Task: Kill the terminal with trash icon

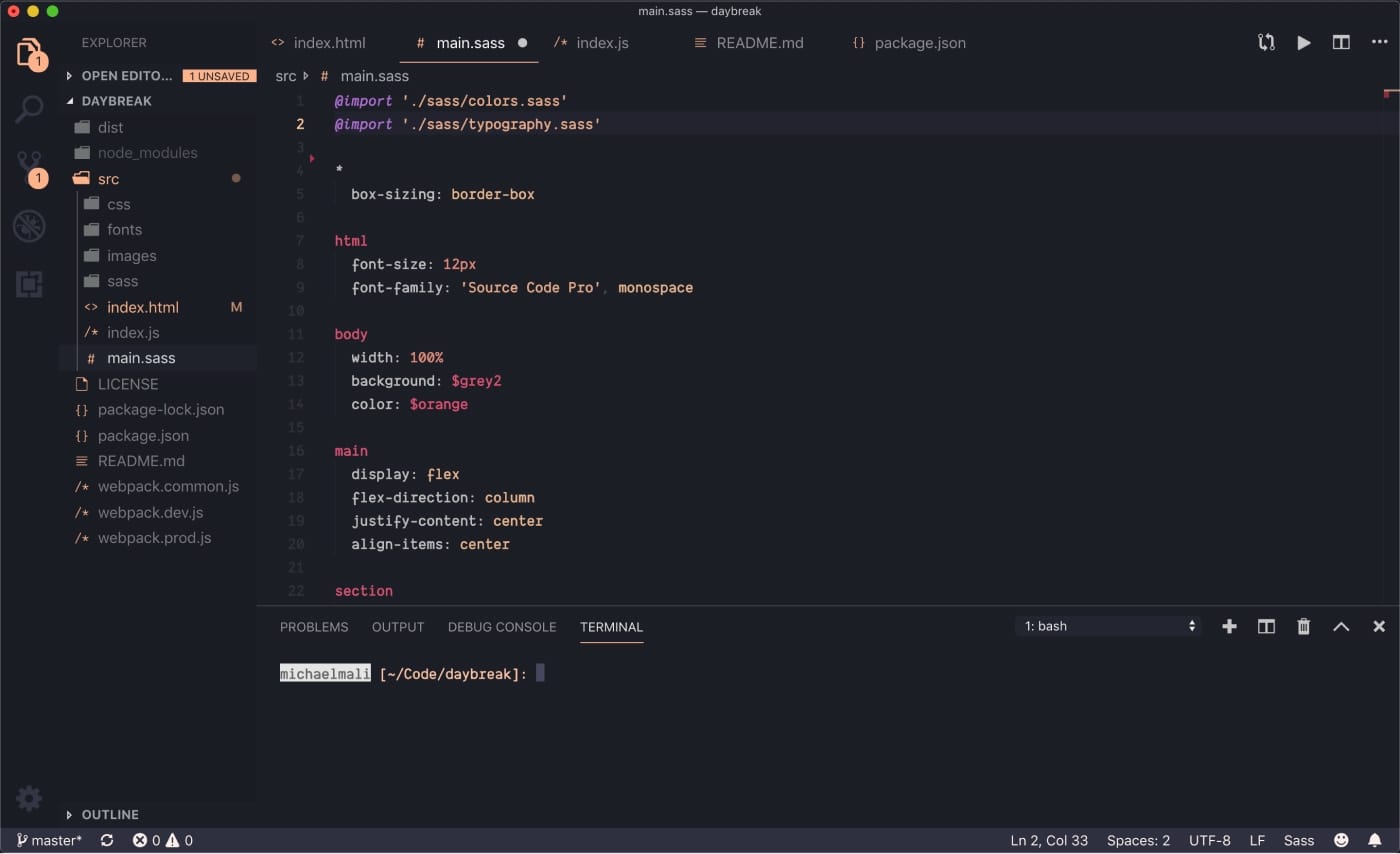Action: 1303,627
